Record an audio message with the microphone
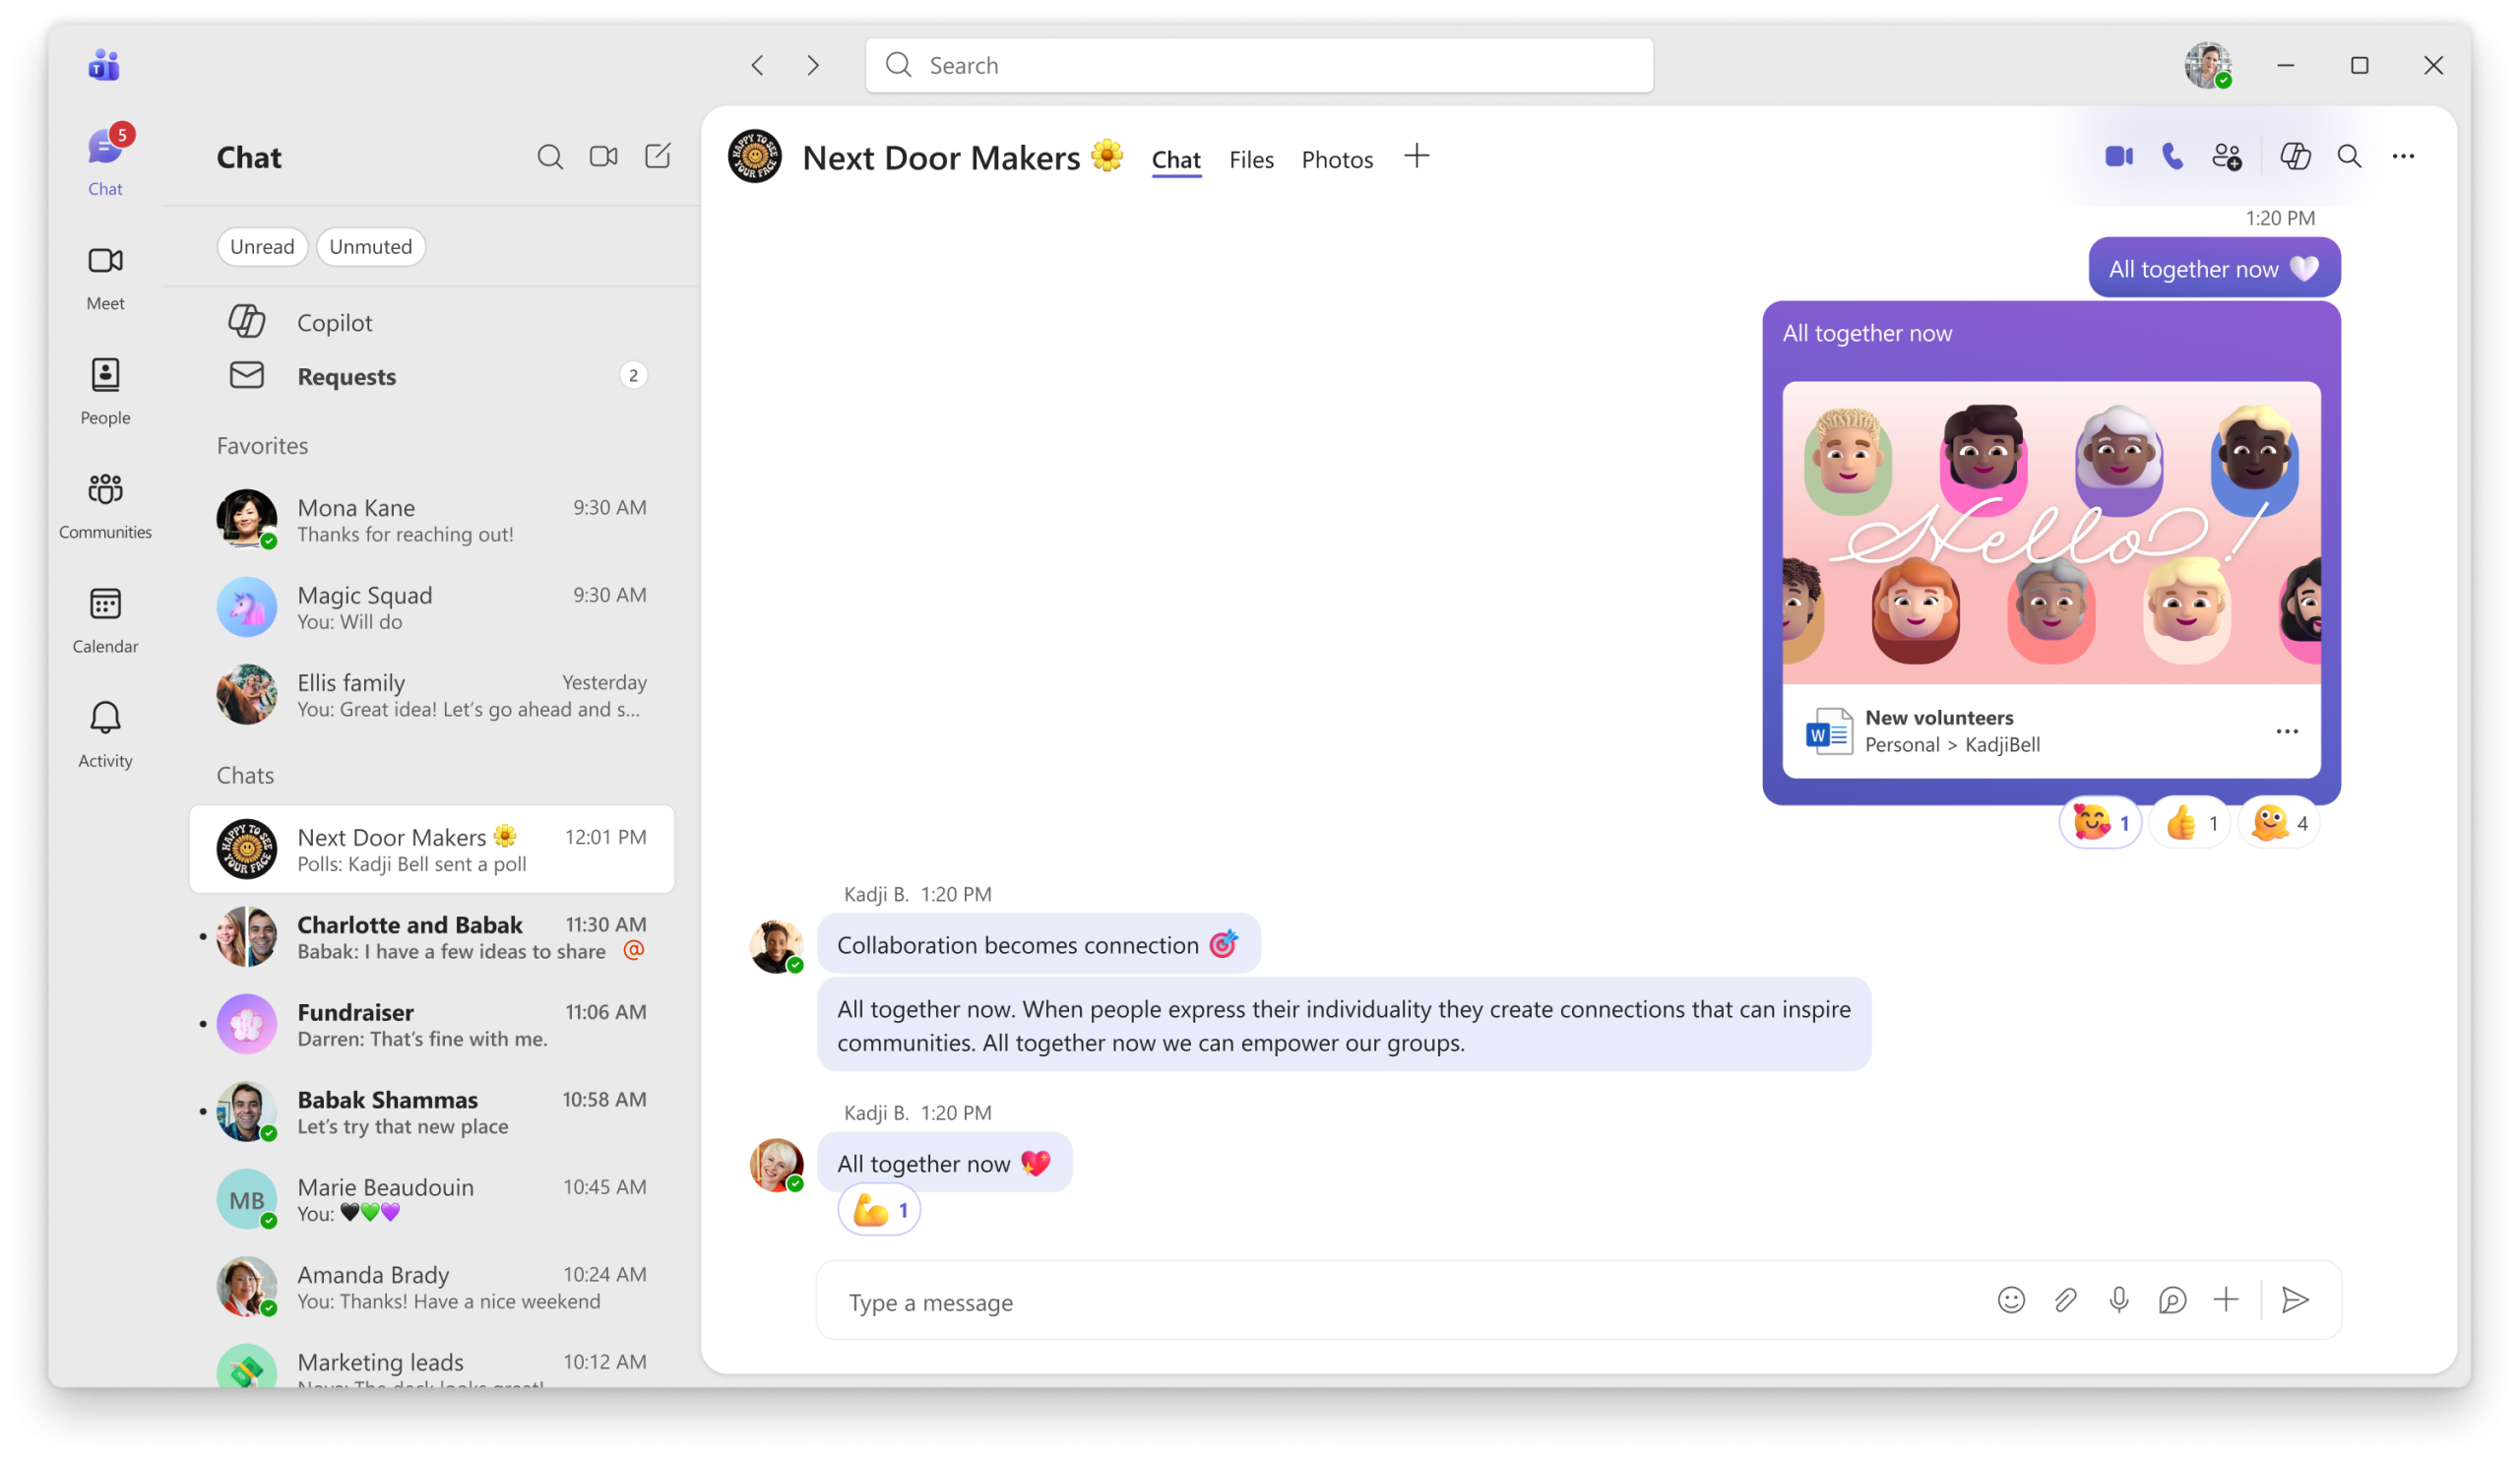 2118,1300
